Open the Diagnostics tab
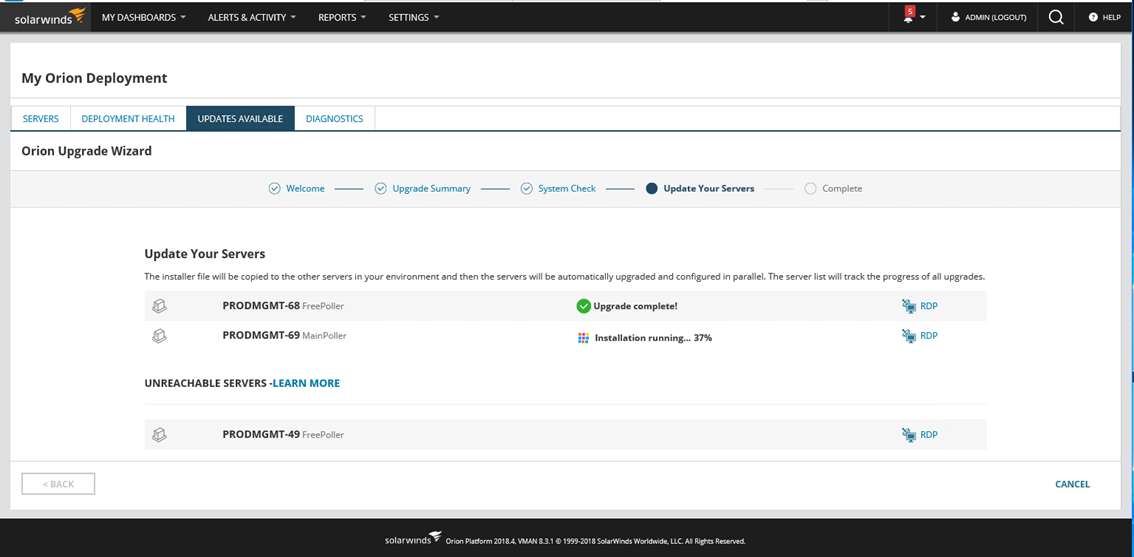The height and width of the screenshot is (557, 1134). [x=334, y=119]
